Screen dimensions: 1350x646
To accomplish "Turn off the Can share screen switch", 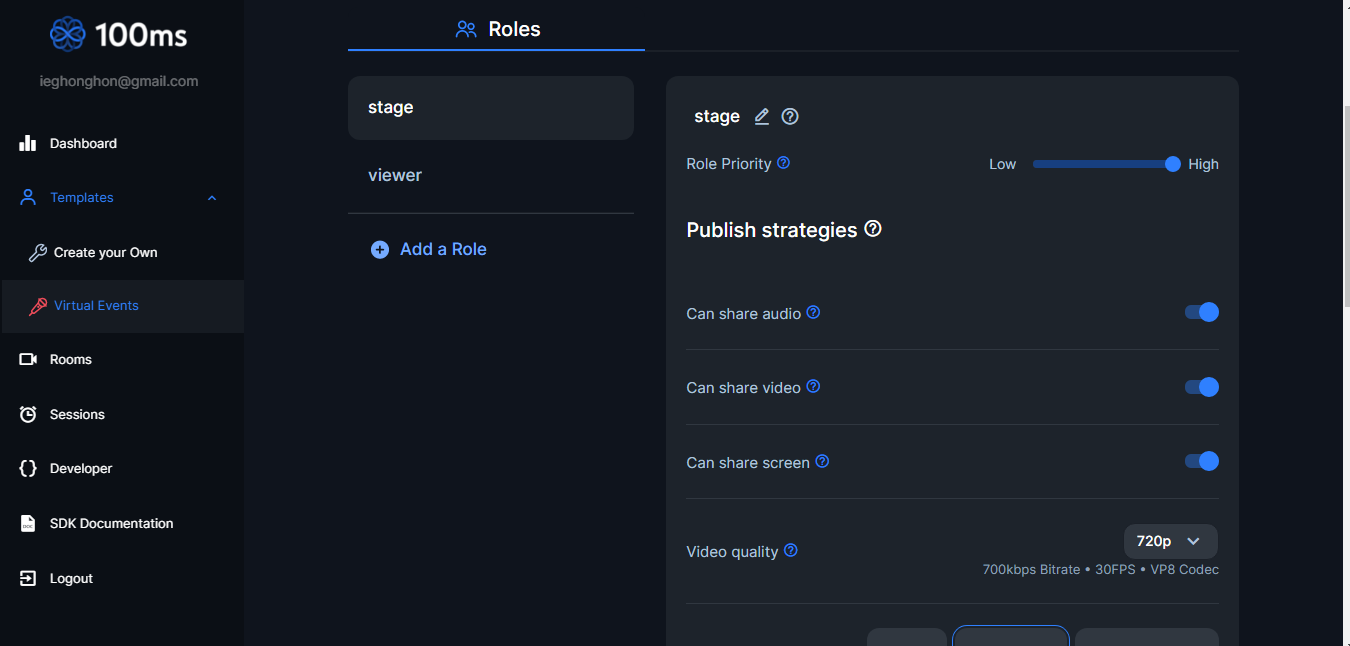I will point(1202,461).
